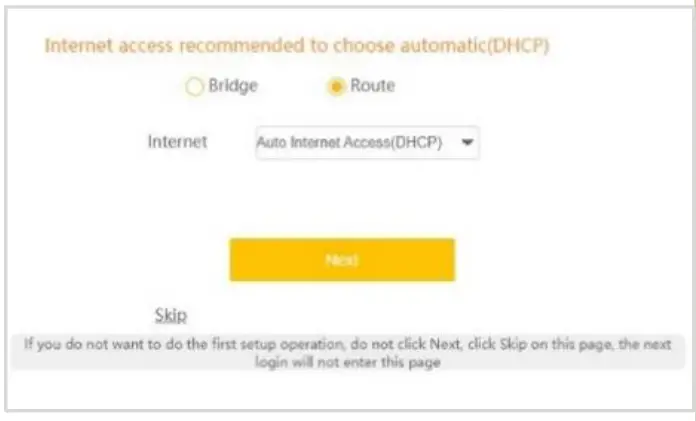Click the filled orange dot beside Route
The image size is (696, 421).
[x=337, y=87]
